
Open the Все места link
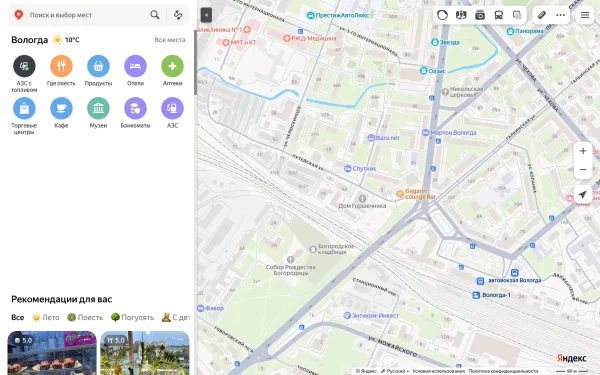click(x=170, y=40)
